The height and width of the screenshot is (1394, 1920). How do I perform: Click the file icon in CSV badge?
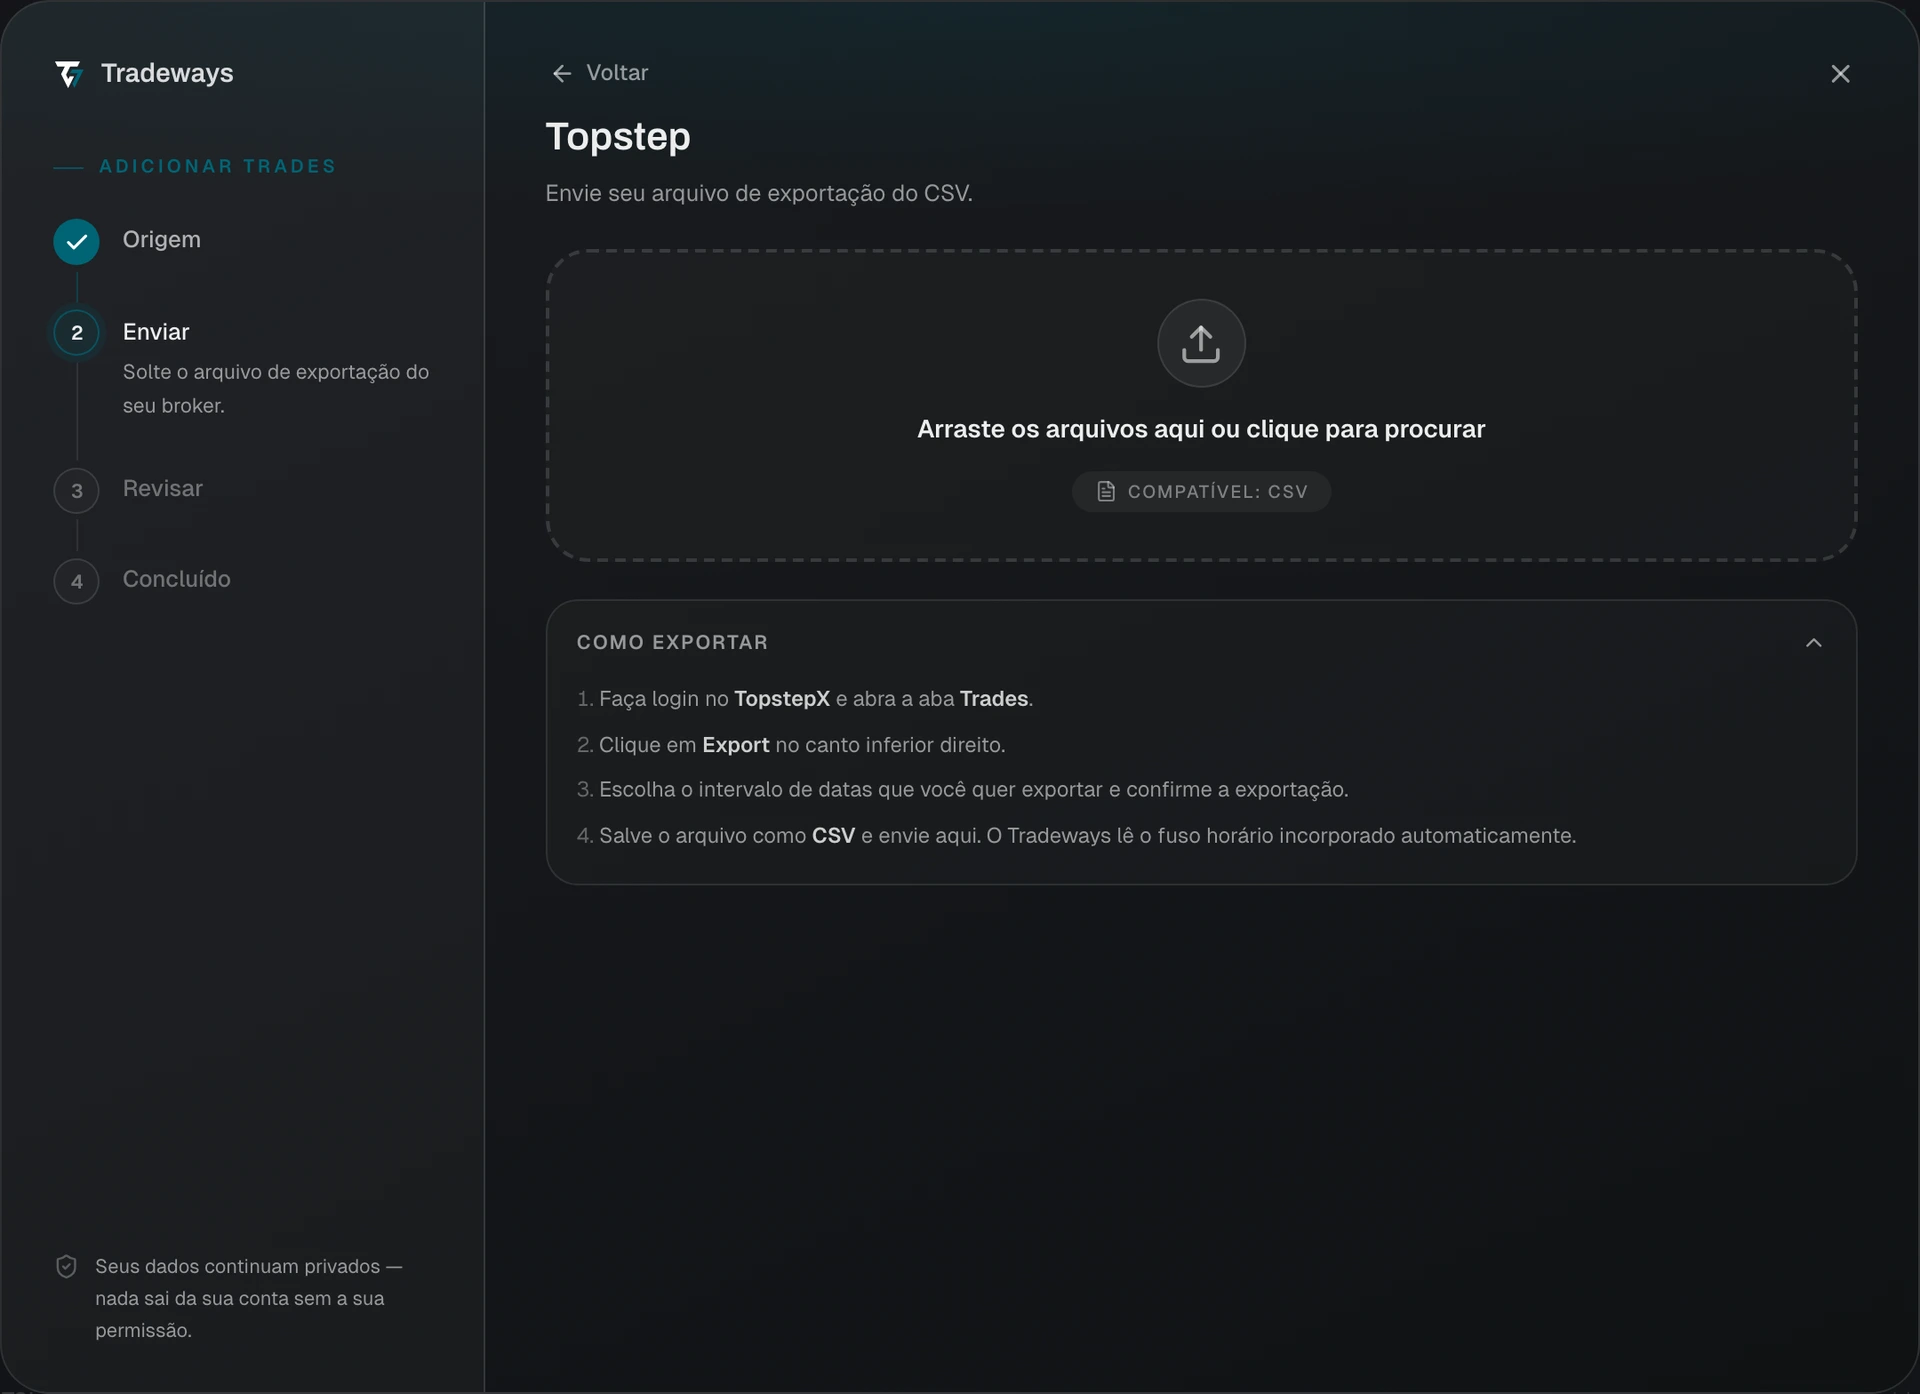click(x=1106, y=492)
